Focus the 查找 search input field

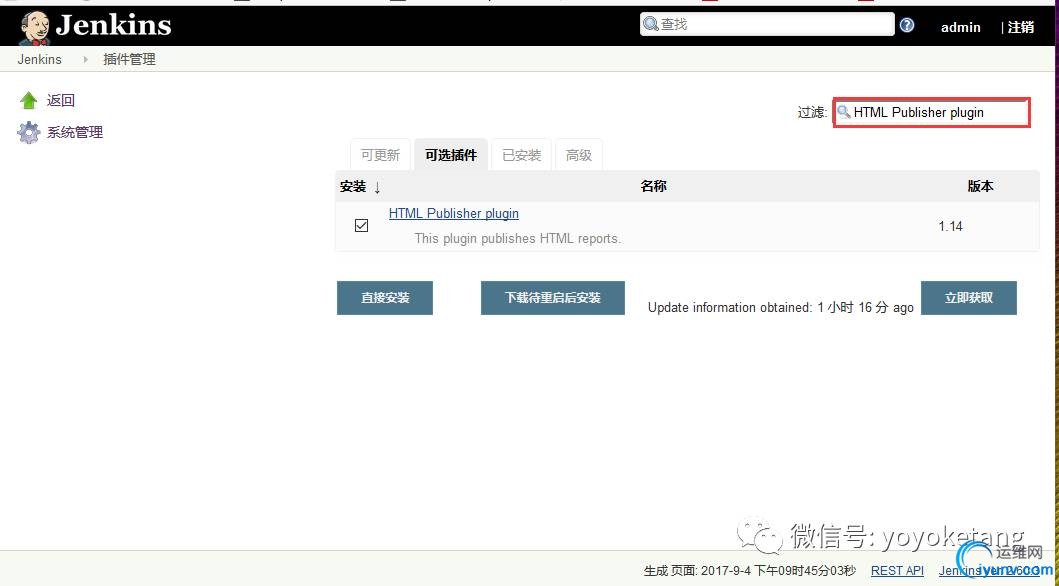(x=767, y=24)
